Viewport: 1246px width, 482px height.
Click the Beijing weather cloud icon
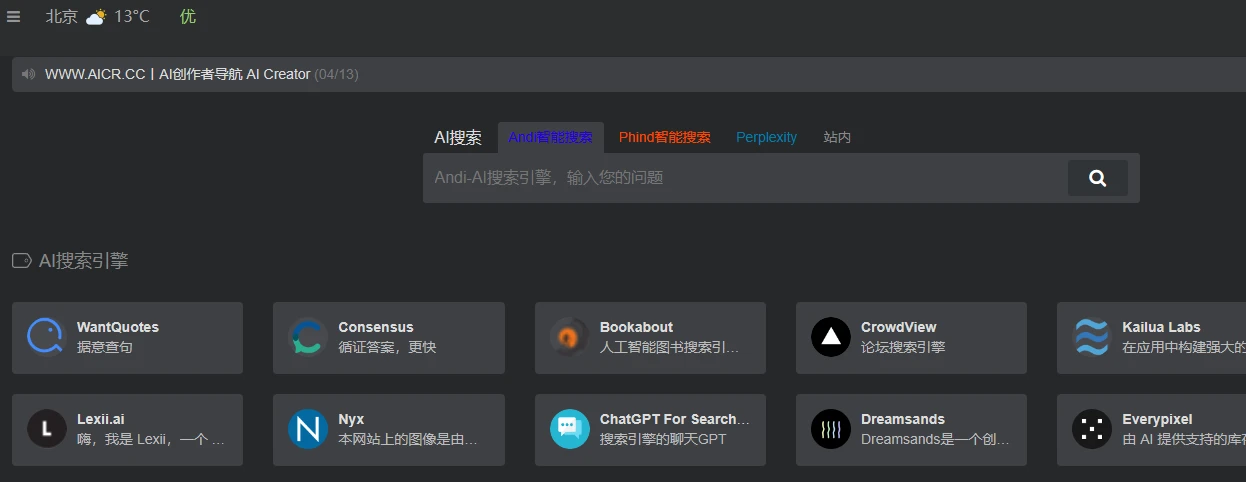95,17
